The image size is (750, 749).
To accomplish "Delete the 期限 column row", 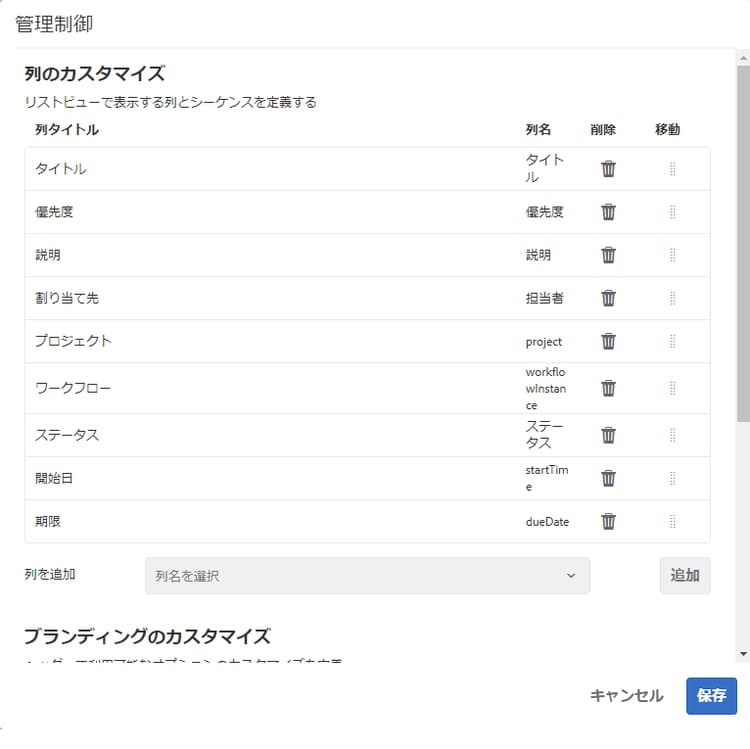I will pyautogui.click(x=608, y=521).
